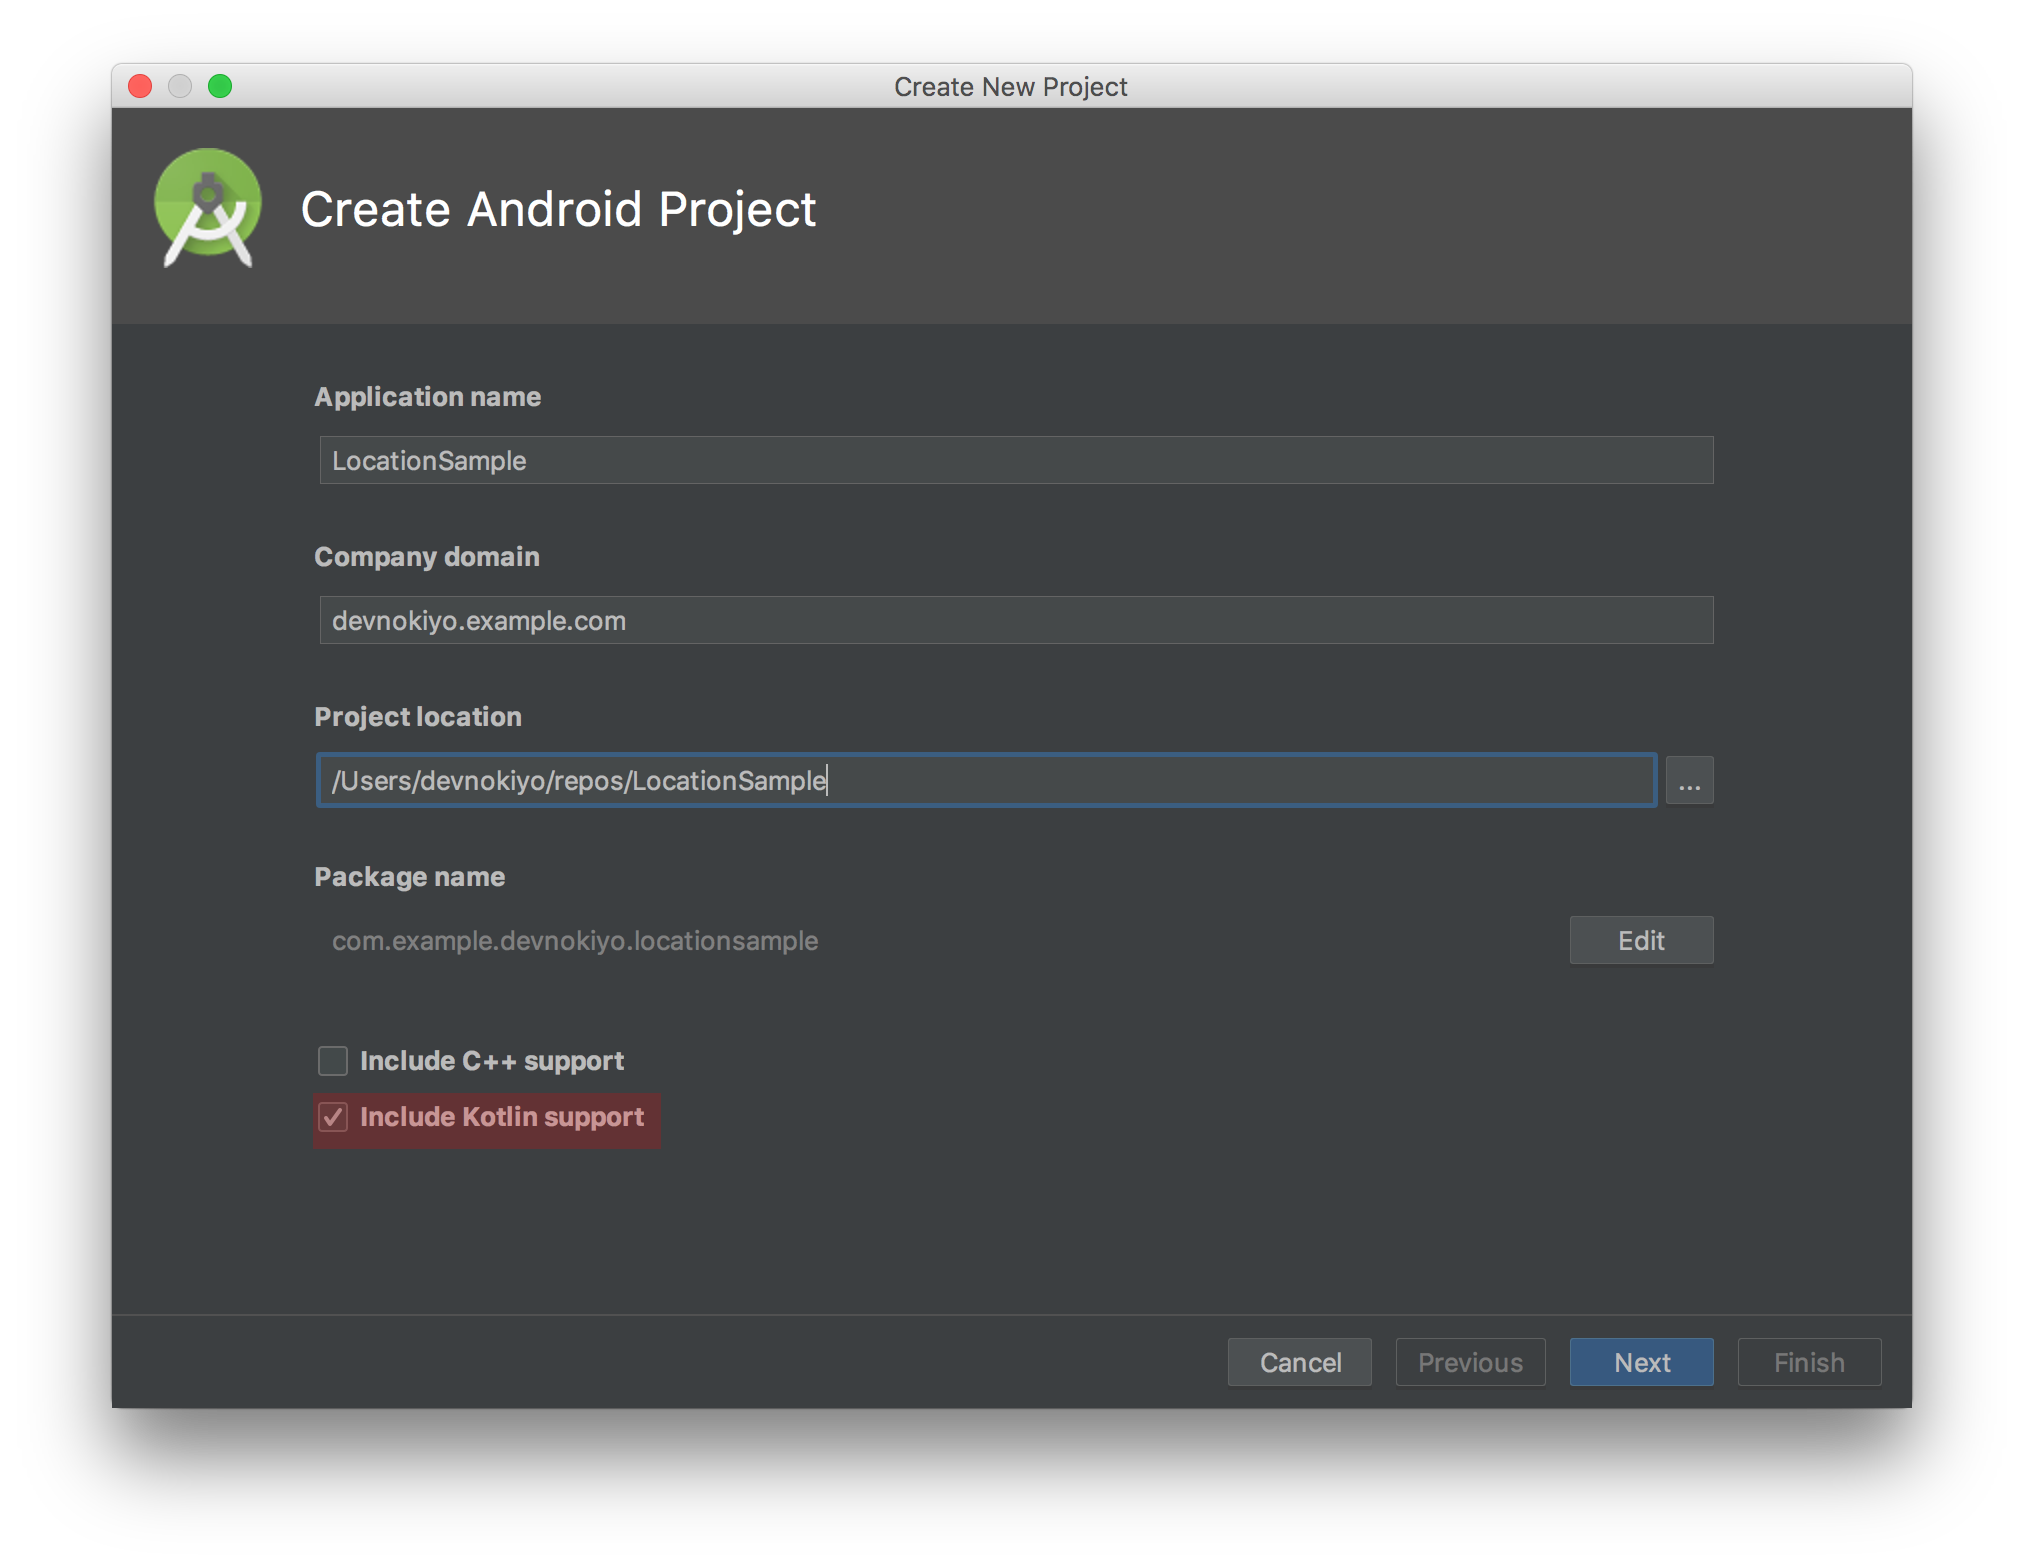Viewport: 2024px width, 1568px height.
Task: Click the Finish button
Action: pyautogui.click(x=1808, y=1362)
